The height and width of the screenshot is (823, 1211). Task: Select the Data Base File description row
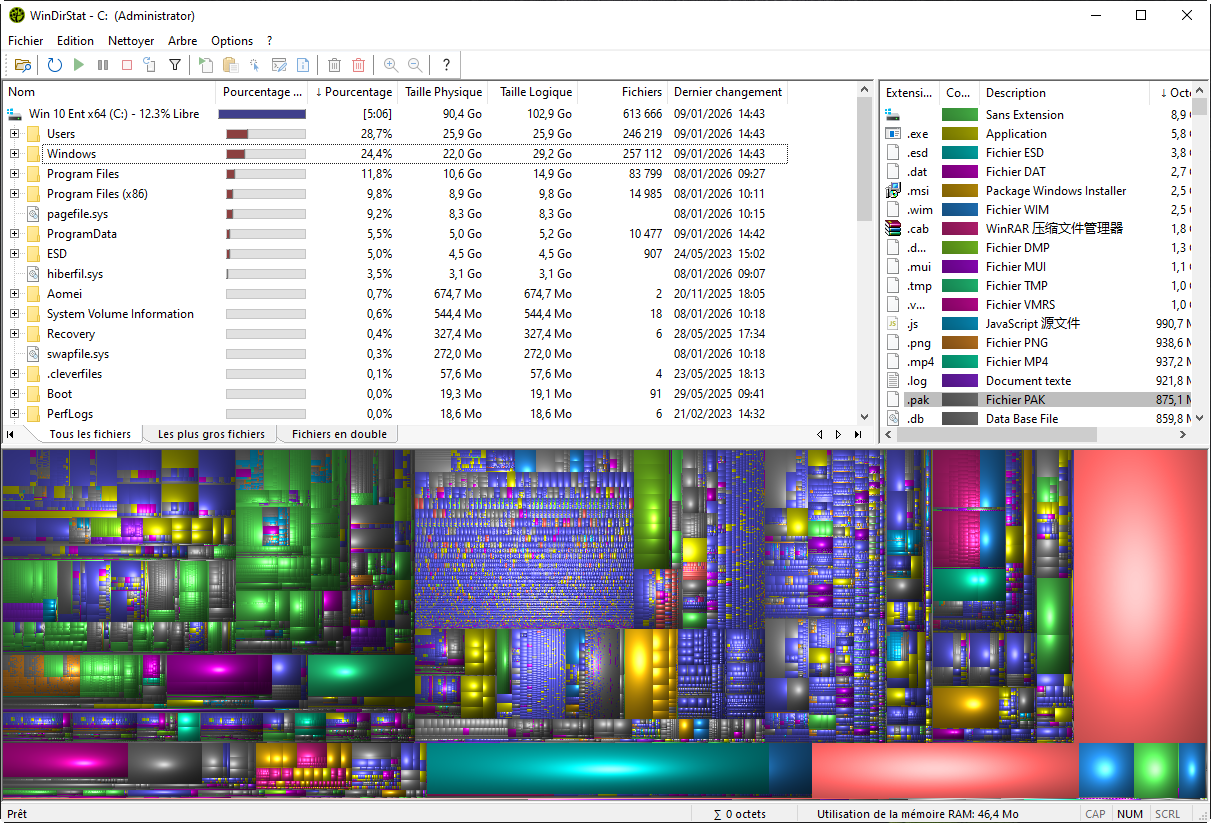1022,419
